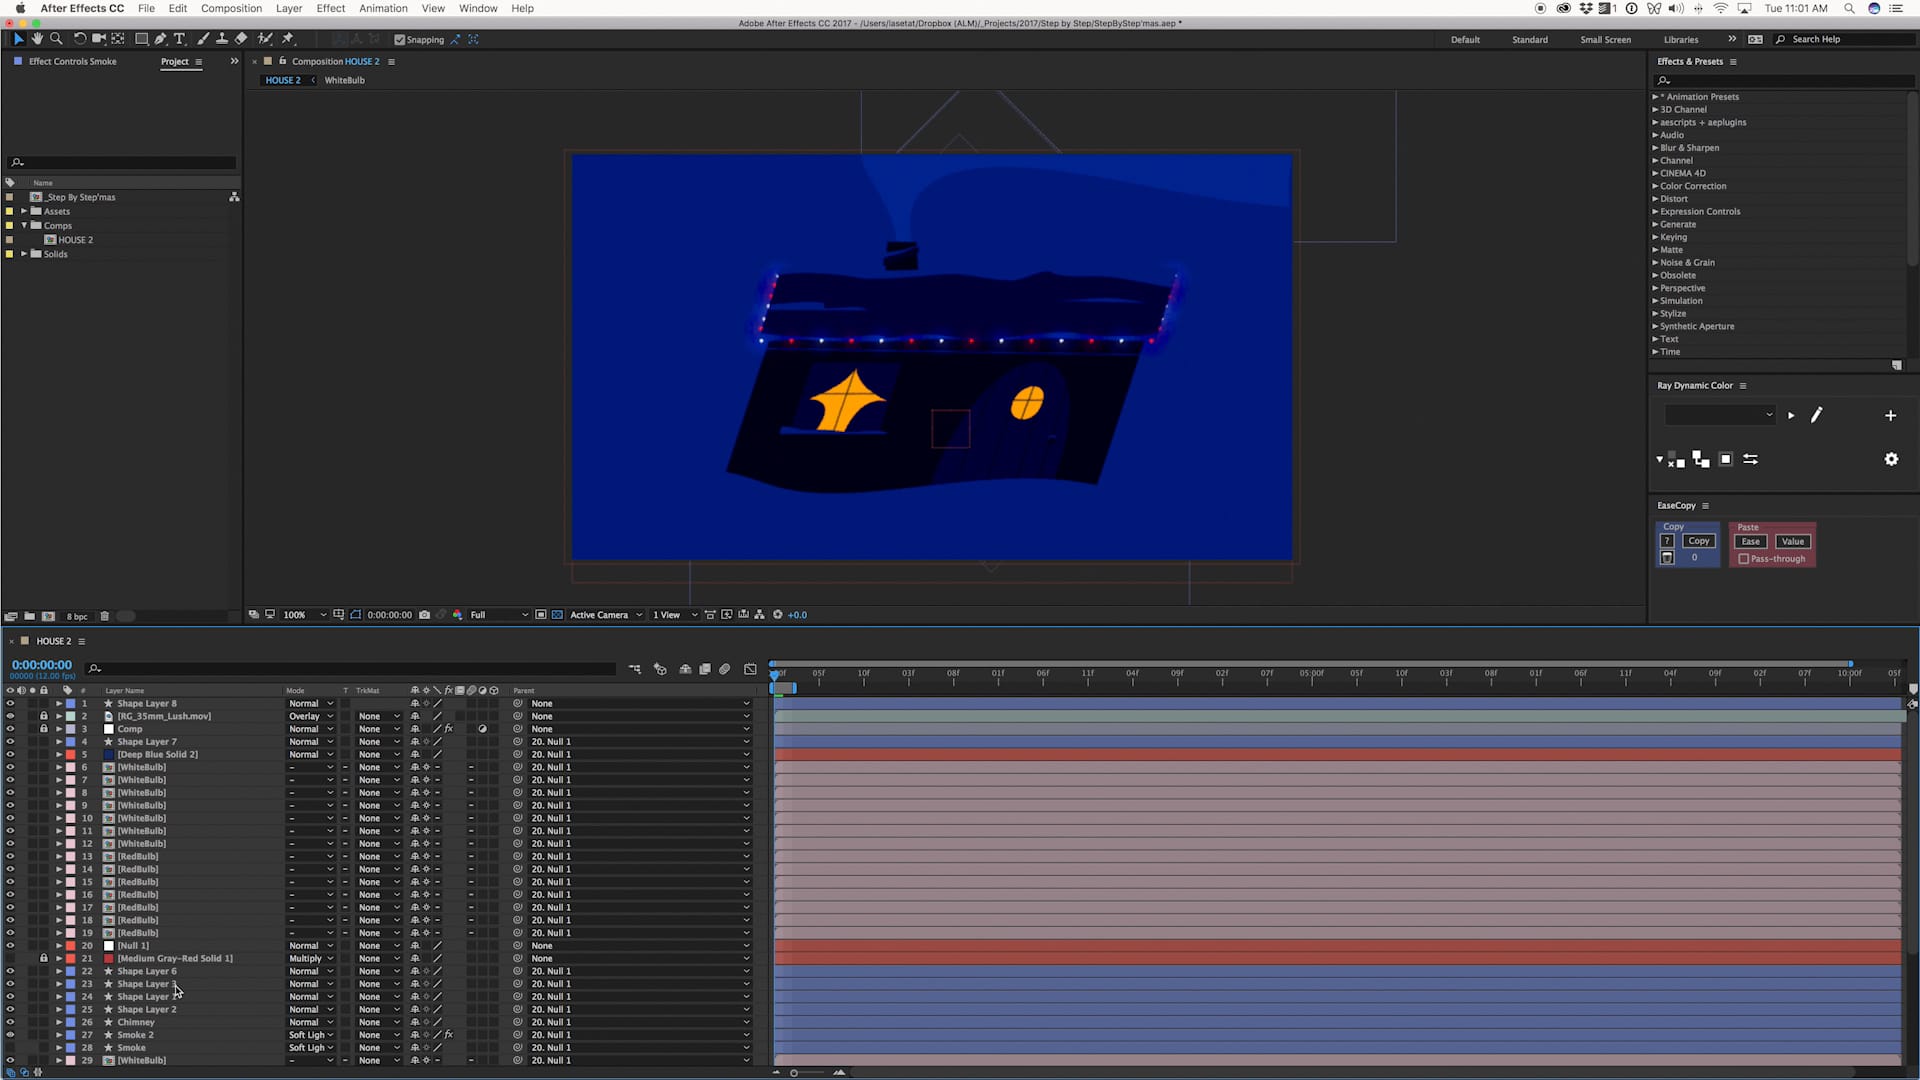Enable Snapping in the toolbar
Screen dimensions: 1920x1080
(399, 39)
